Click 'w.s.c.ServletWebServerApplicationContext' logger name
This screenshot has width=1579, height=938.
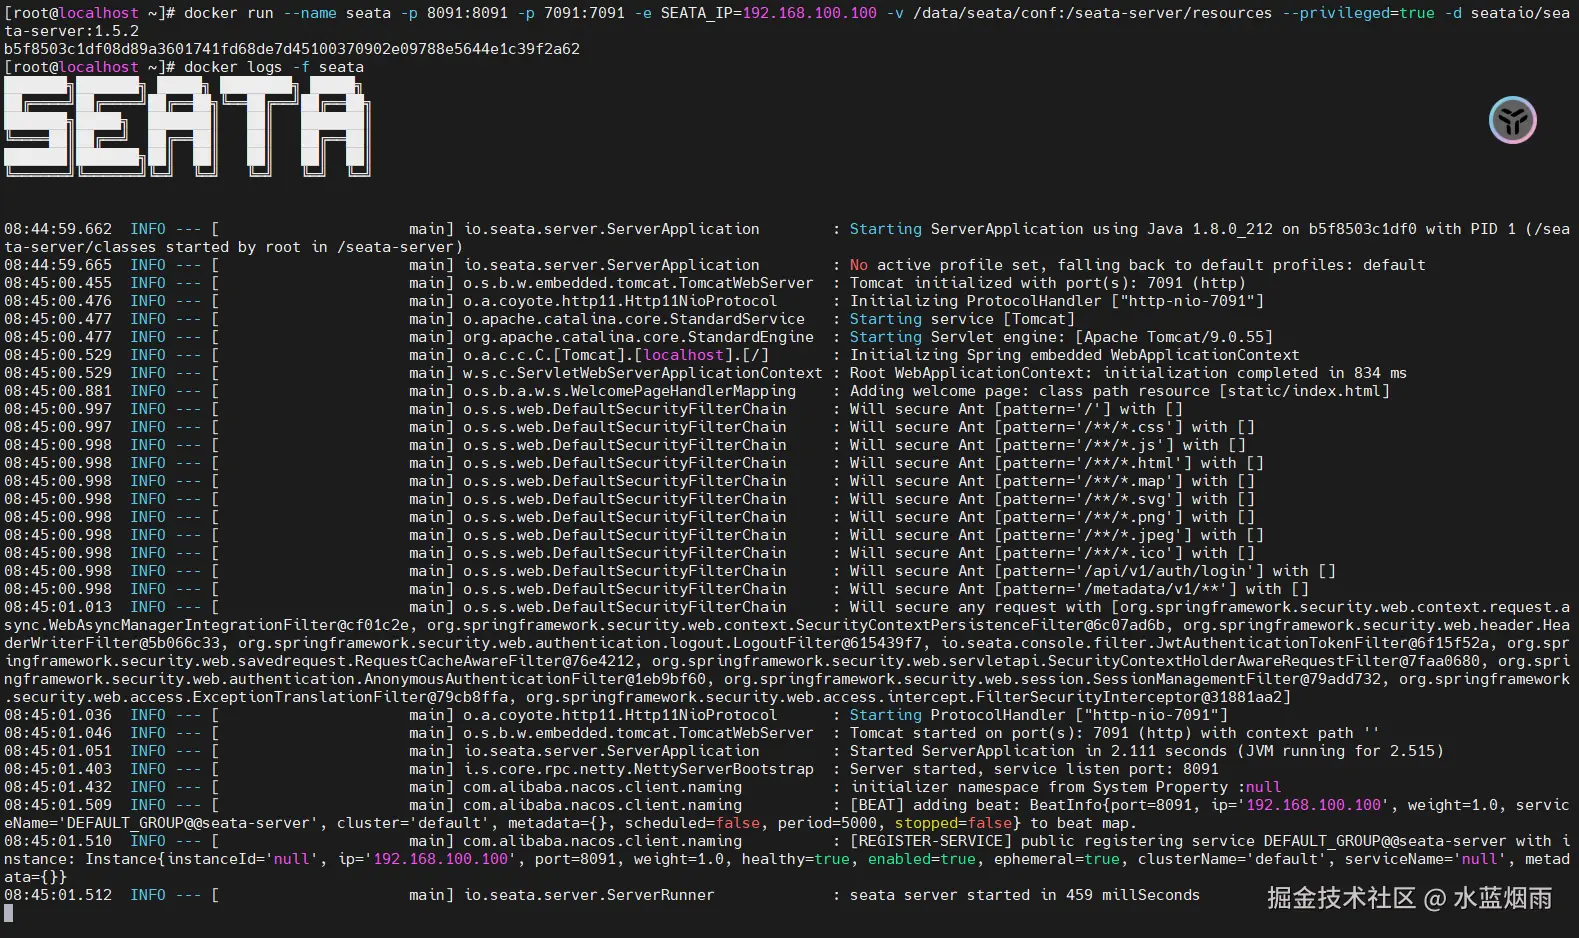[x=642, y=373]
